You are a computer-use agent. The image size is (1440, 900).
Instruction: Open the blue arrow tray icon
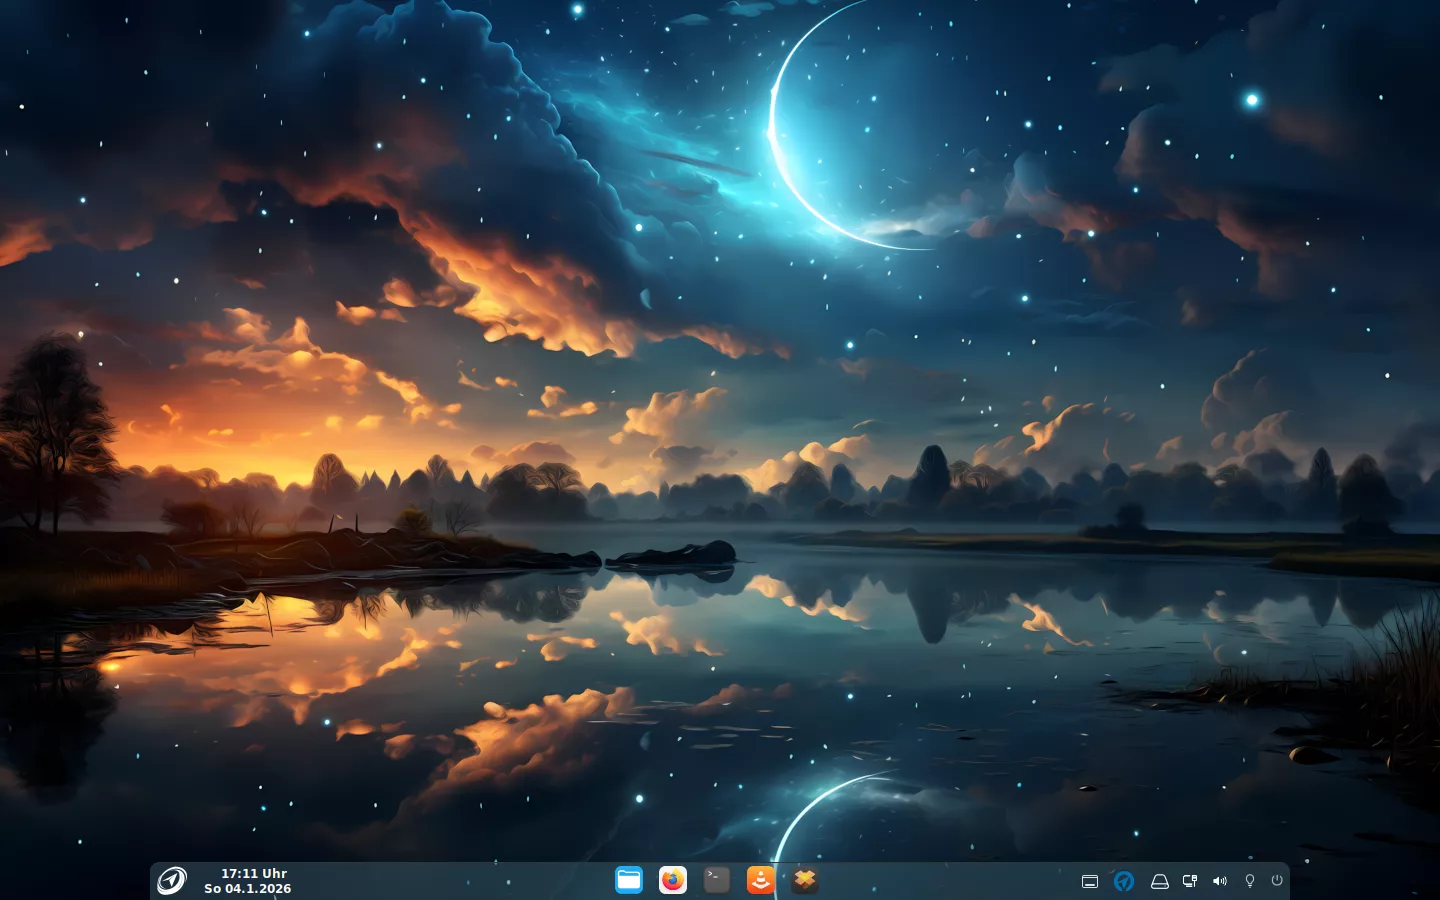tap(1124, 881)
